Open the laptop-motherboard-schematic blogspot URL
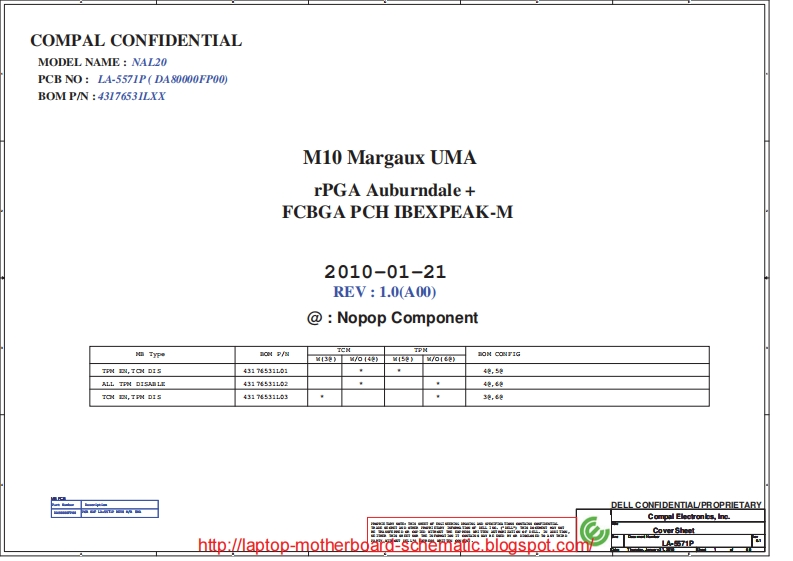Viewport: 793px width, 561px height. [x=395, y=546]
